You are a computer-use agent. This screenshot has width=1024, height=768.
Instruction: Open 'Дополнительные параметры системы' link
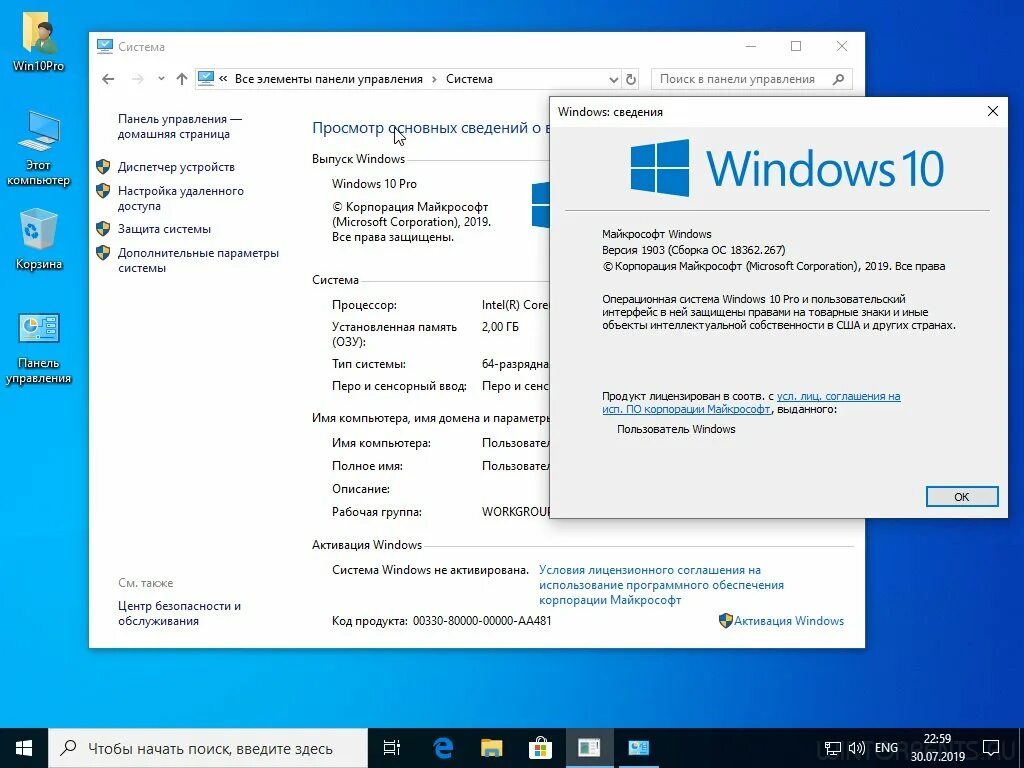pos(199,260)
